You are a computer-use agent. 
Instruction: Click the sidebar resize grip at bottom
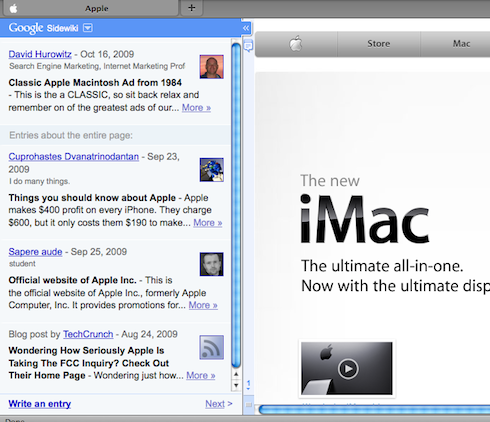tap(248, 405)
